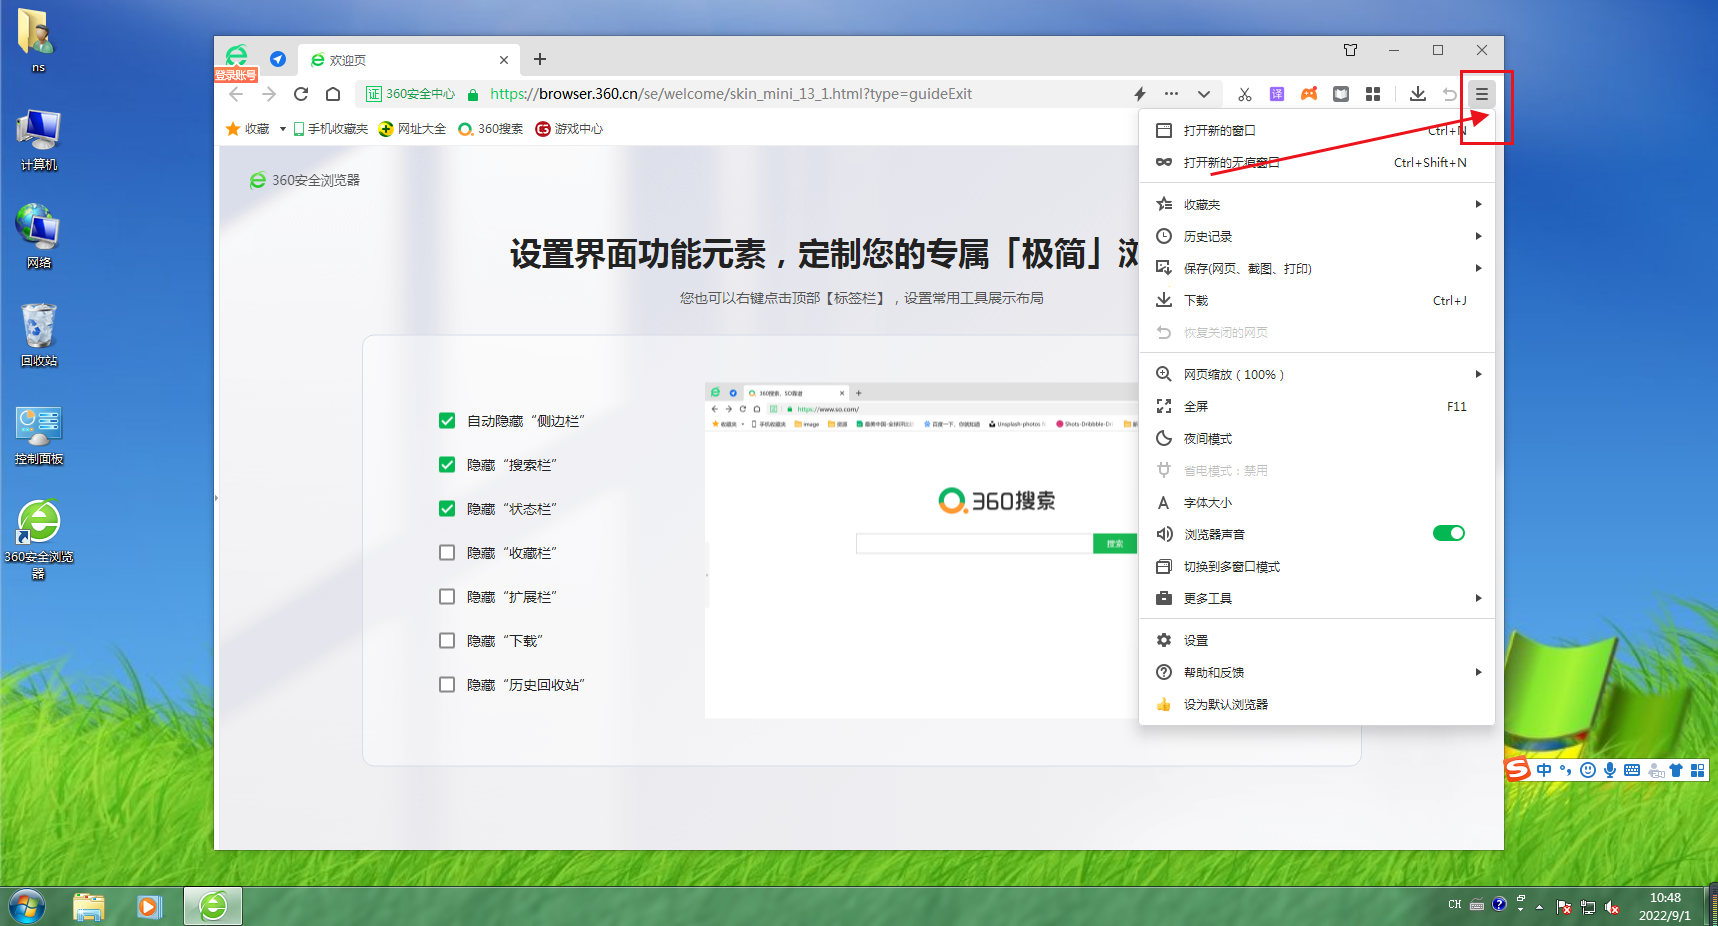Open the three-dots address bar options

pyautogui.click(x=1171, y=94)
